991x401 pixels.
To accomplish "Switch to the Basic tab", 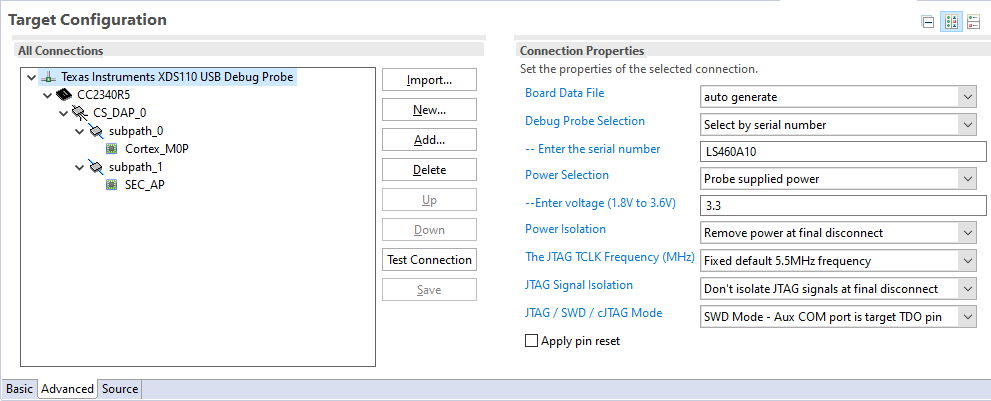I will (x=19, y=389).
